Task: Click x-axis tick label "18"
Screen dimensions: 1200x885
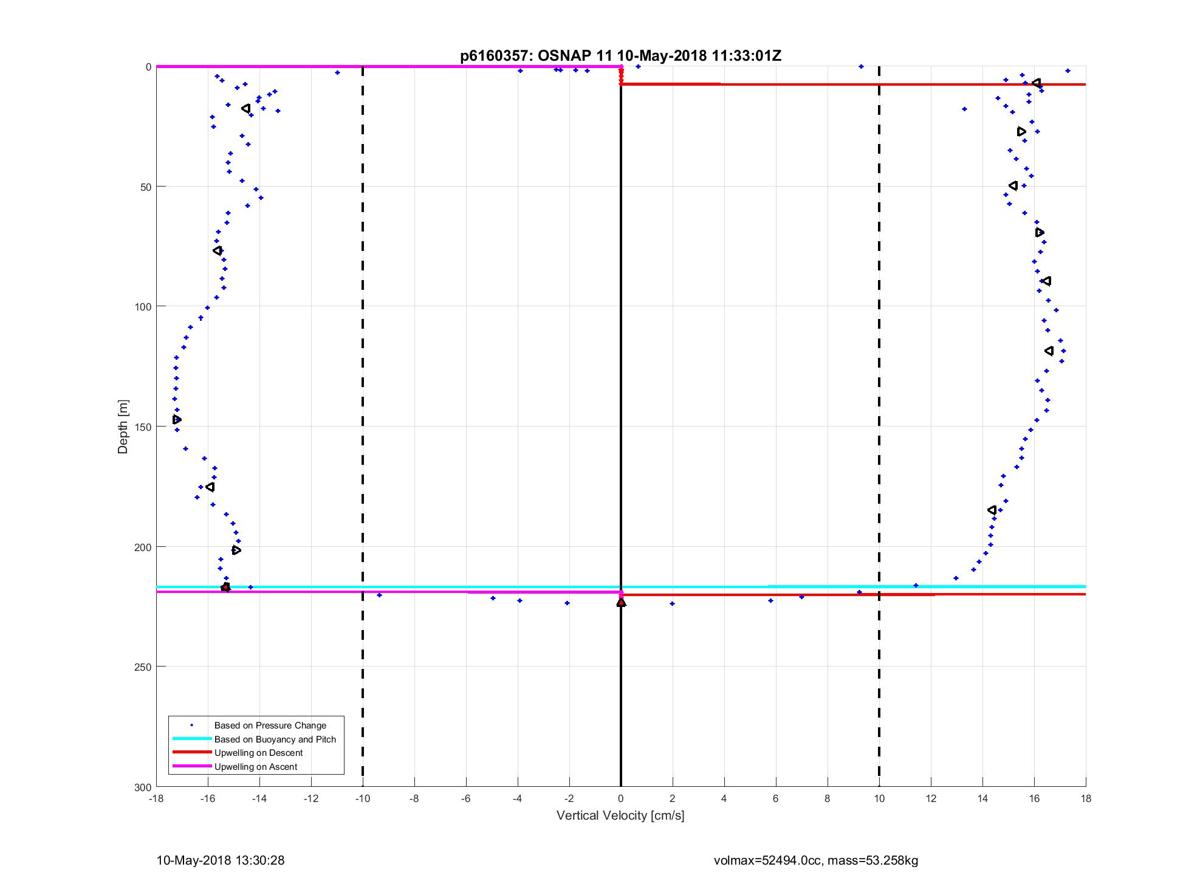Action: click(1086, 799)
